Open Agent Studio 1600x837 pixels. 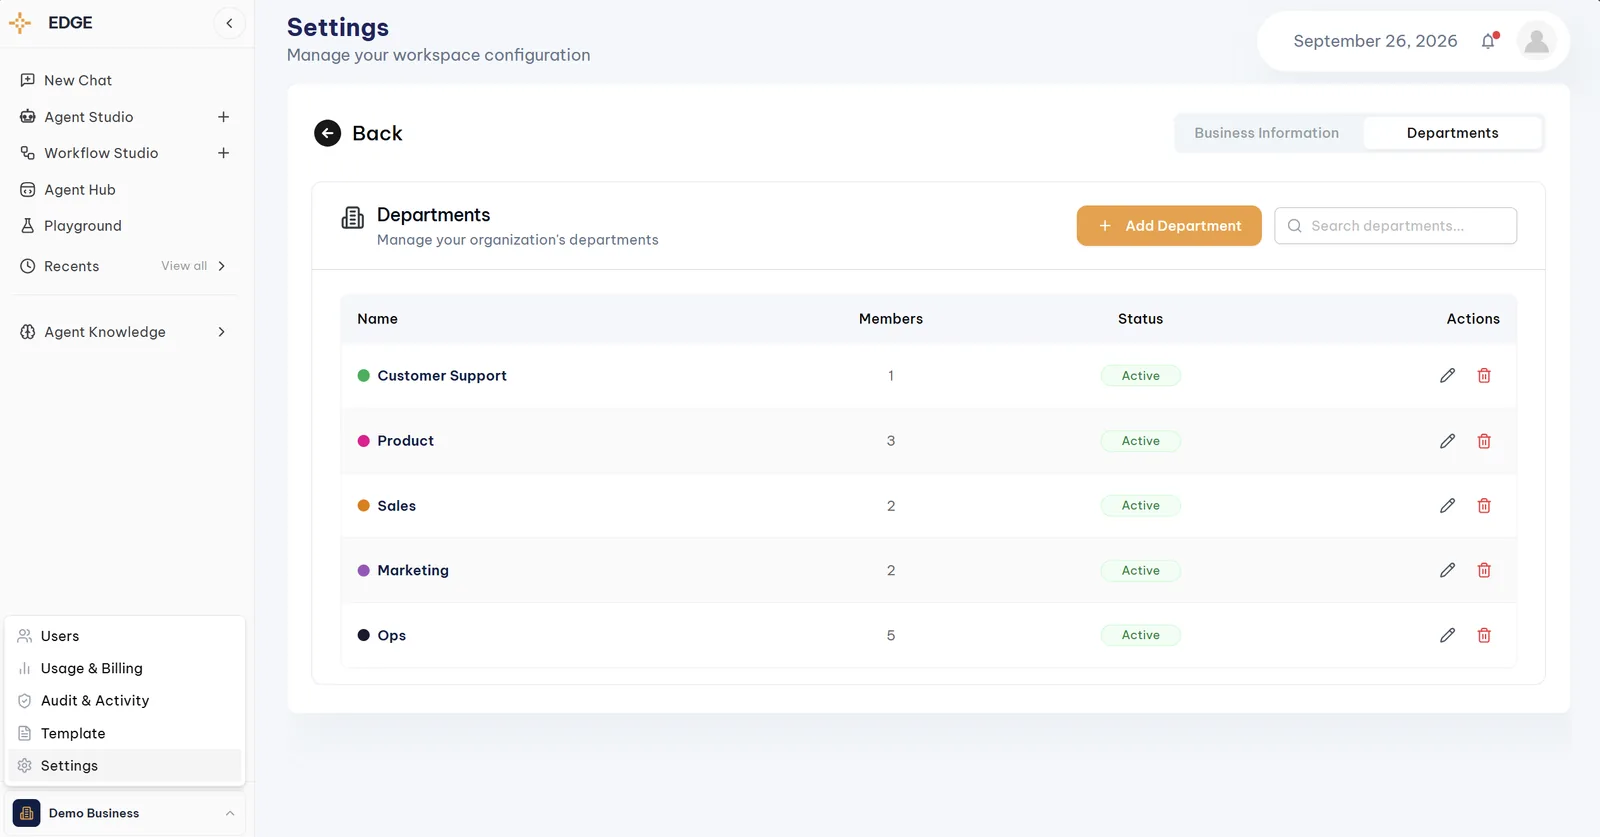pyautogui.click(x=89, y=117)
